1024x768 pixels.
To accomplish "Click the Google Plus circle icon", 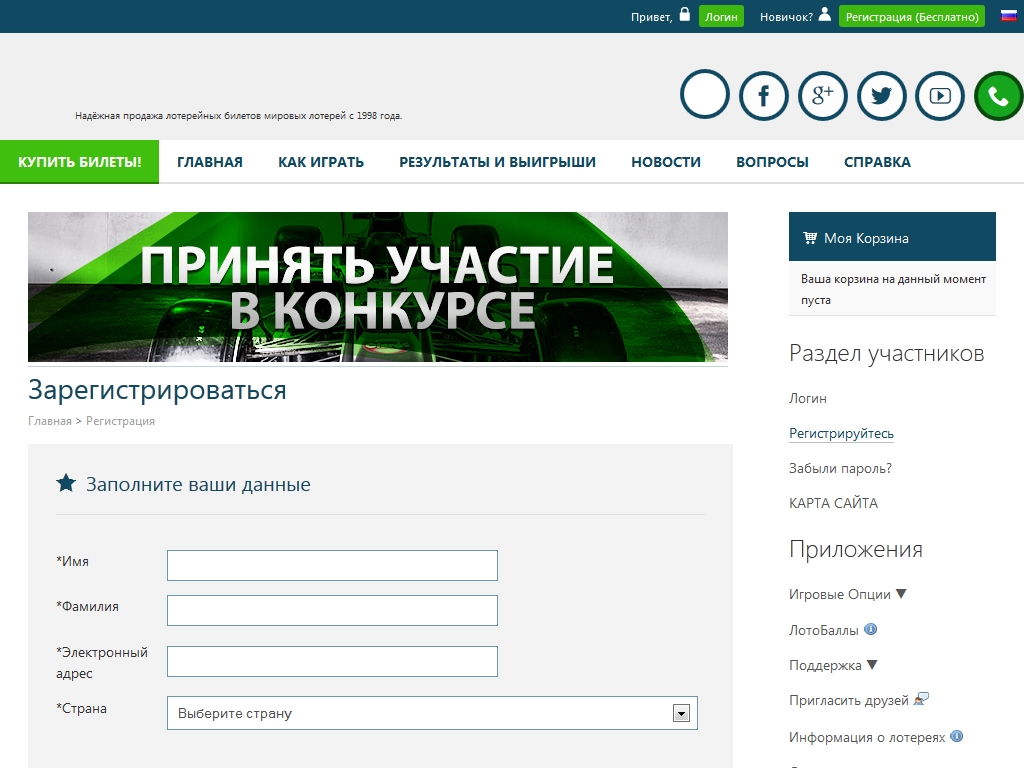I will (x=823, y=97).
